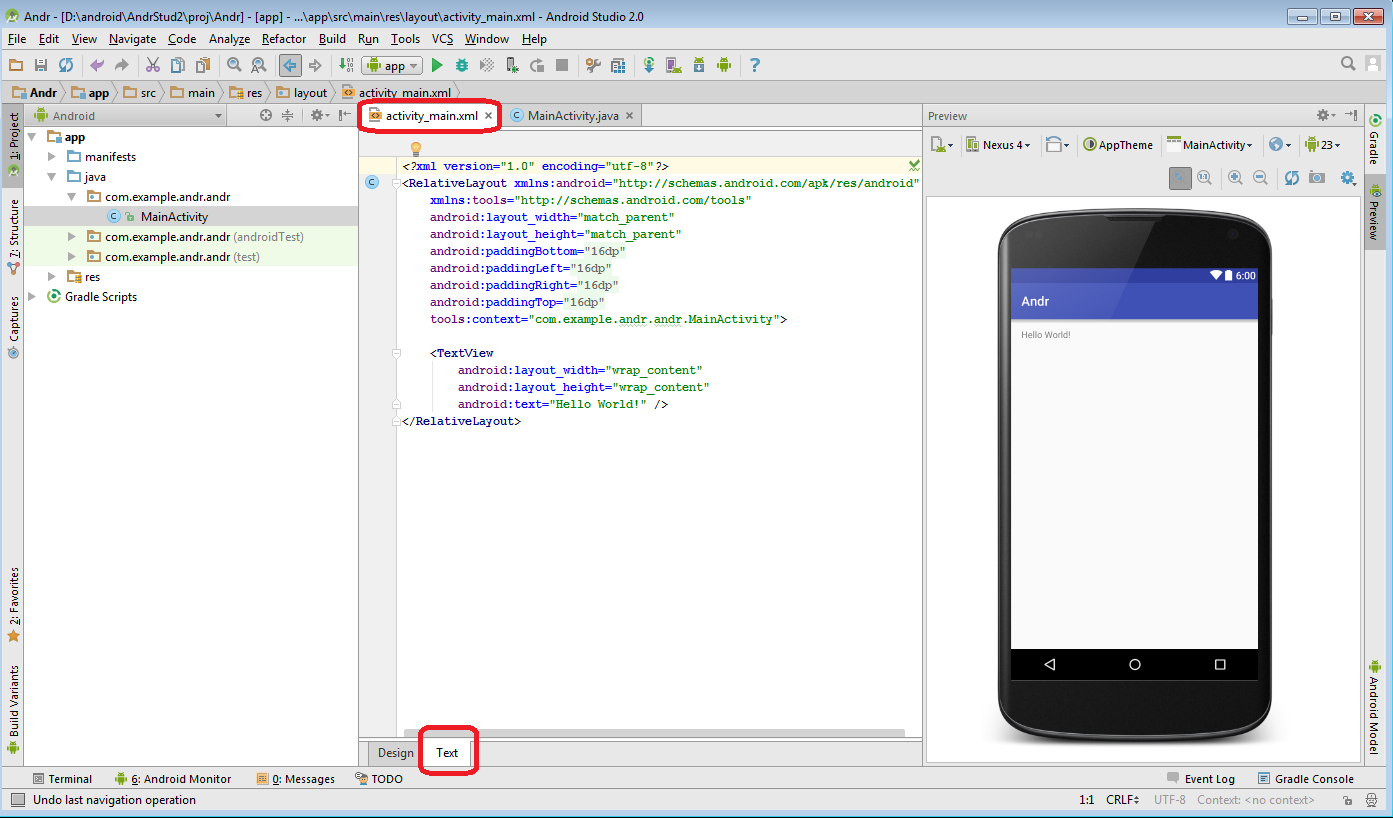Open the Build menu
Screen dimensions: 1393x818
pyautogui.click(x=332, y=39)
